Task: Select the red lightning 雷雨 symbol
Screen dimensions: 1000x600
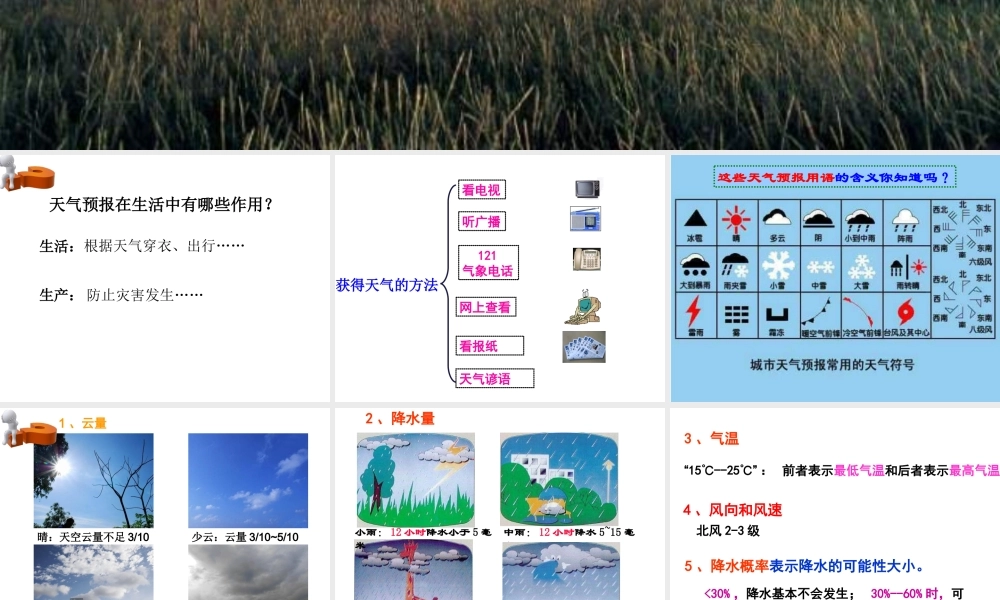Action: coord(693,312)
